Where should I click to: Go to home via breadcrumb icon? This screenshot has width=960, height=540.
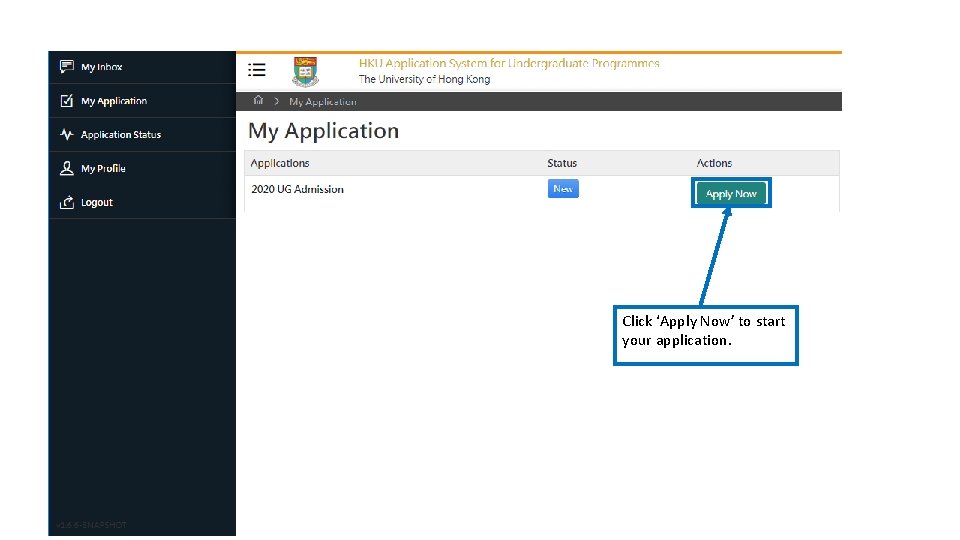click(258, 100)
